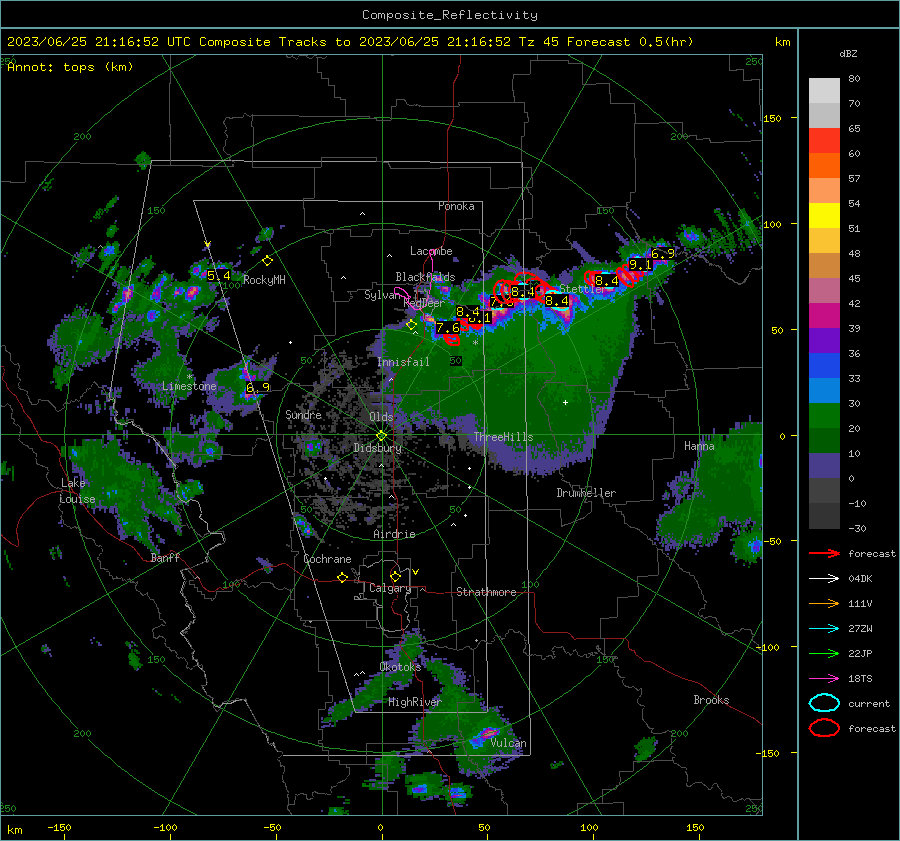Image resolution: width=900 pixels, height=841 pixels.
Task: Click the Hanna town label
Action: 699,446
